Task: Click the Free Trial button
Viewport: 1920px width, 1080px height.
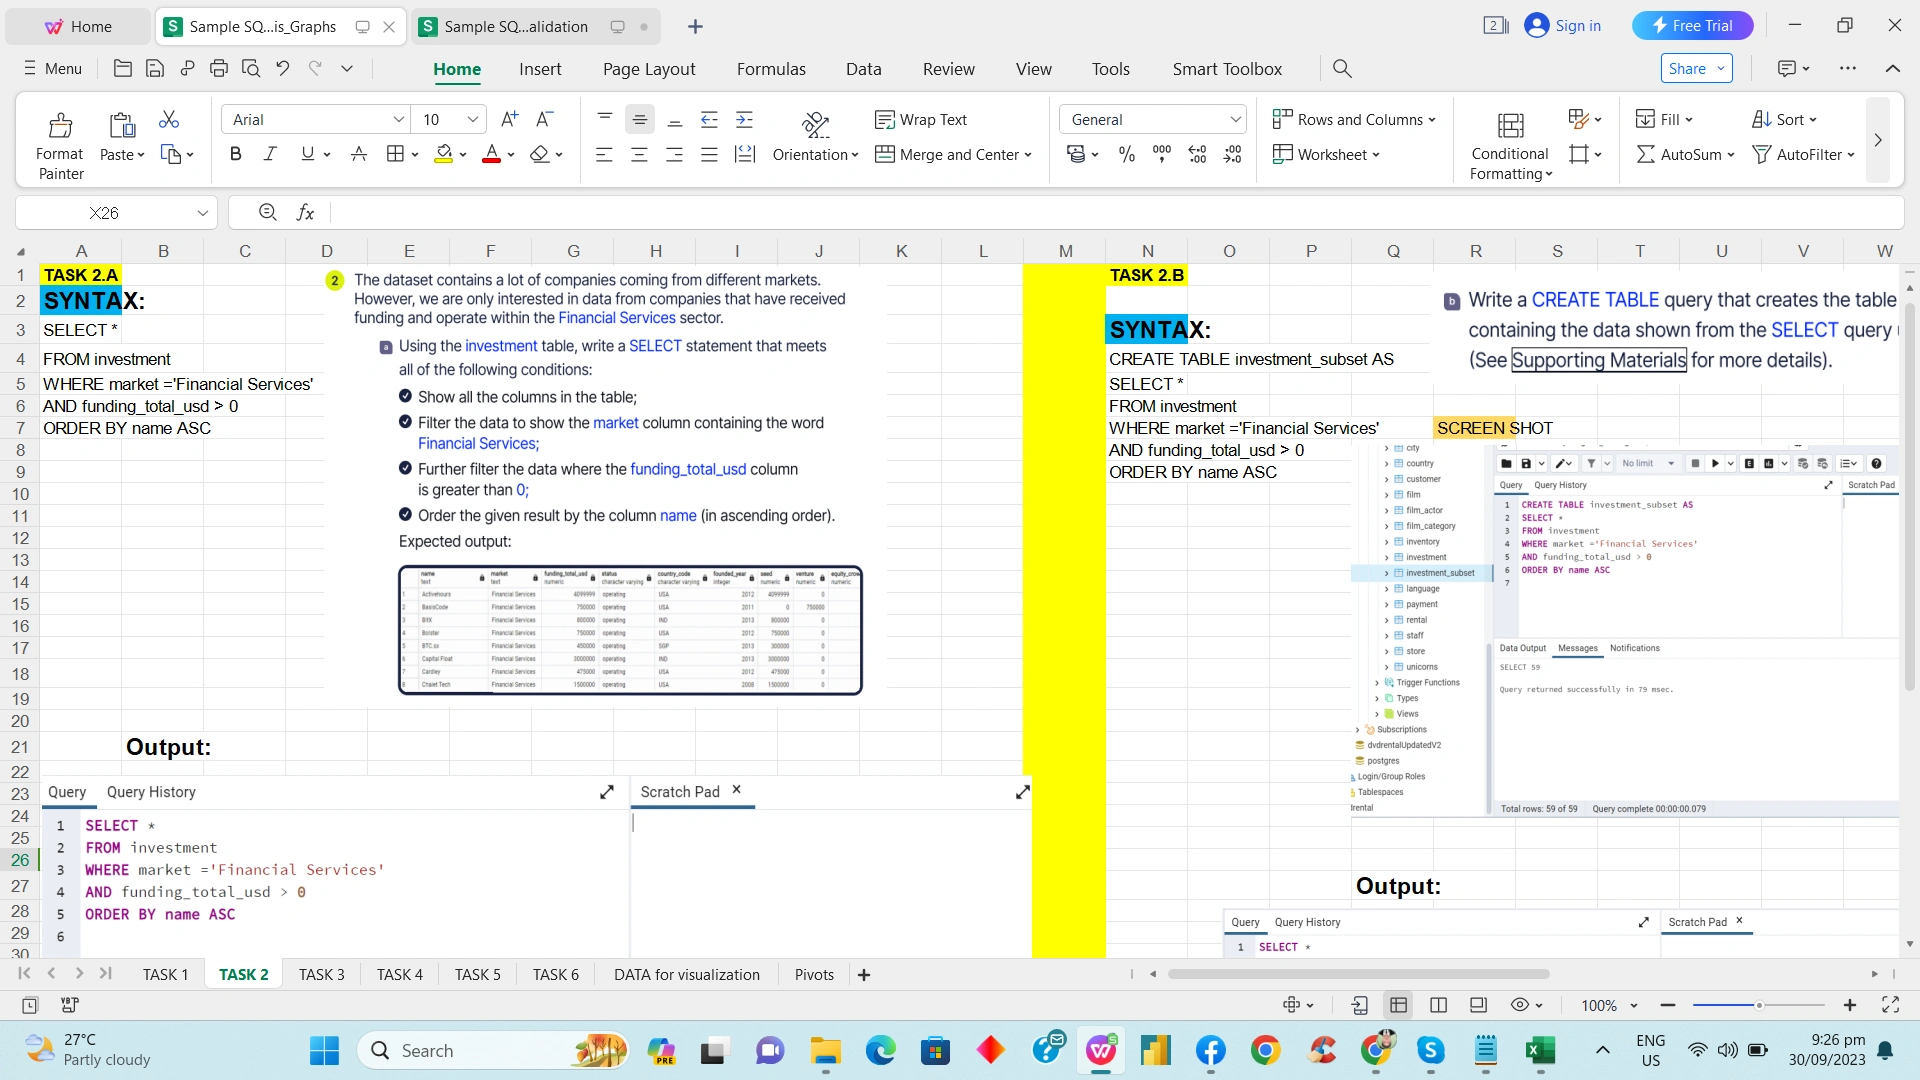Action: (x=1692, y=26)
